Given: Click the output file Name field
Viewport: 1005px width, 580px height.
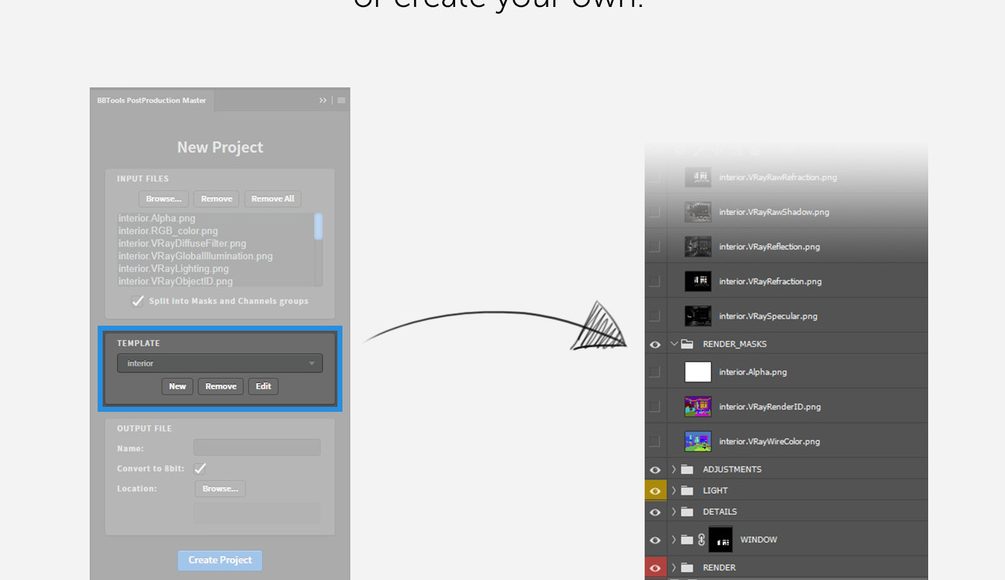Looking at the screenshot, I should (257, 448).
